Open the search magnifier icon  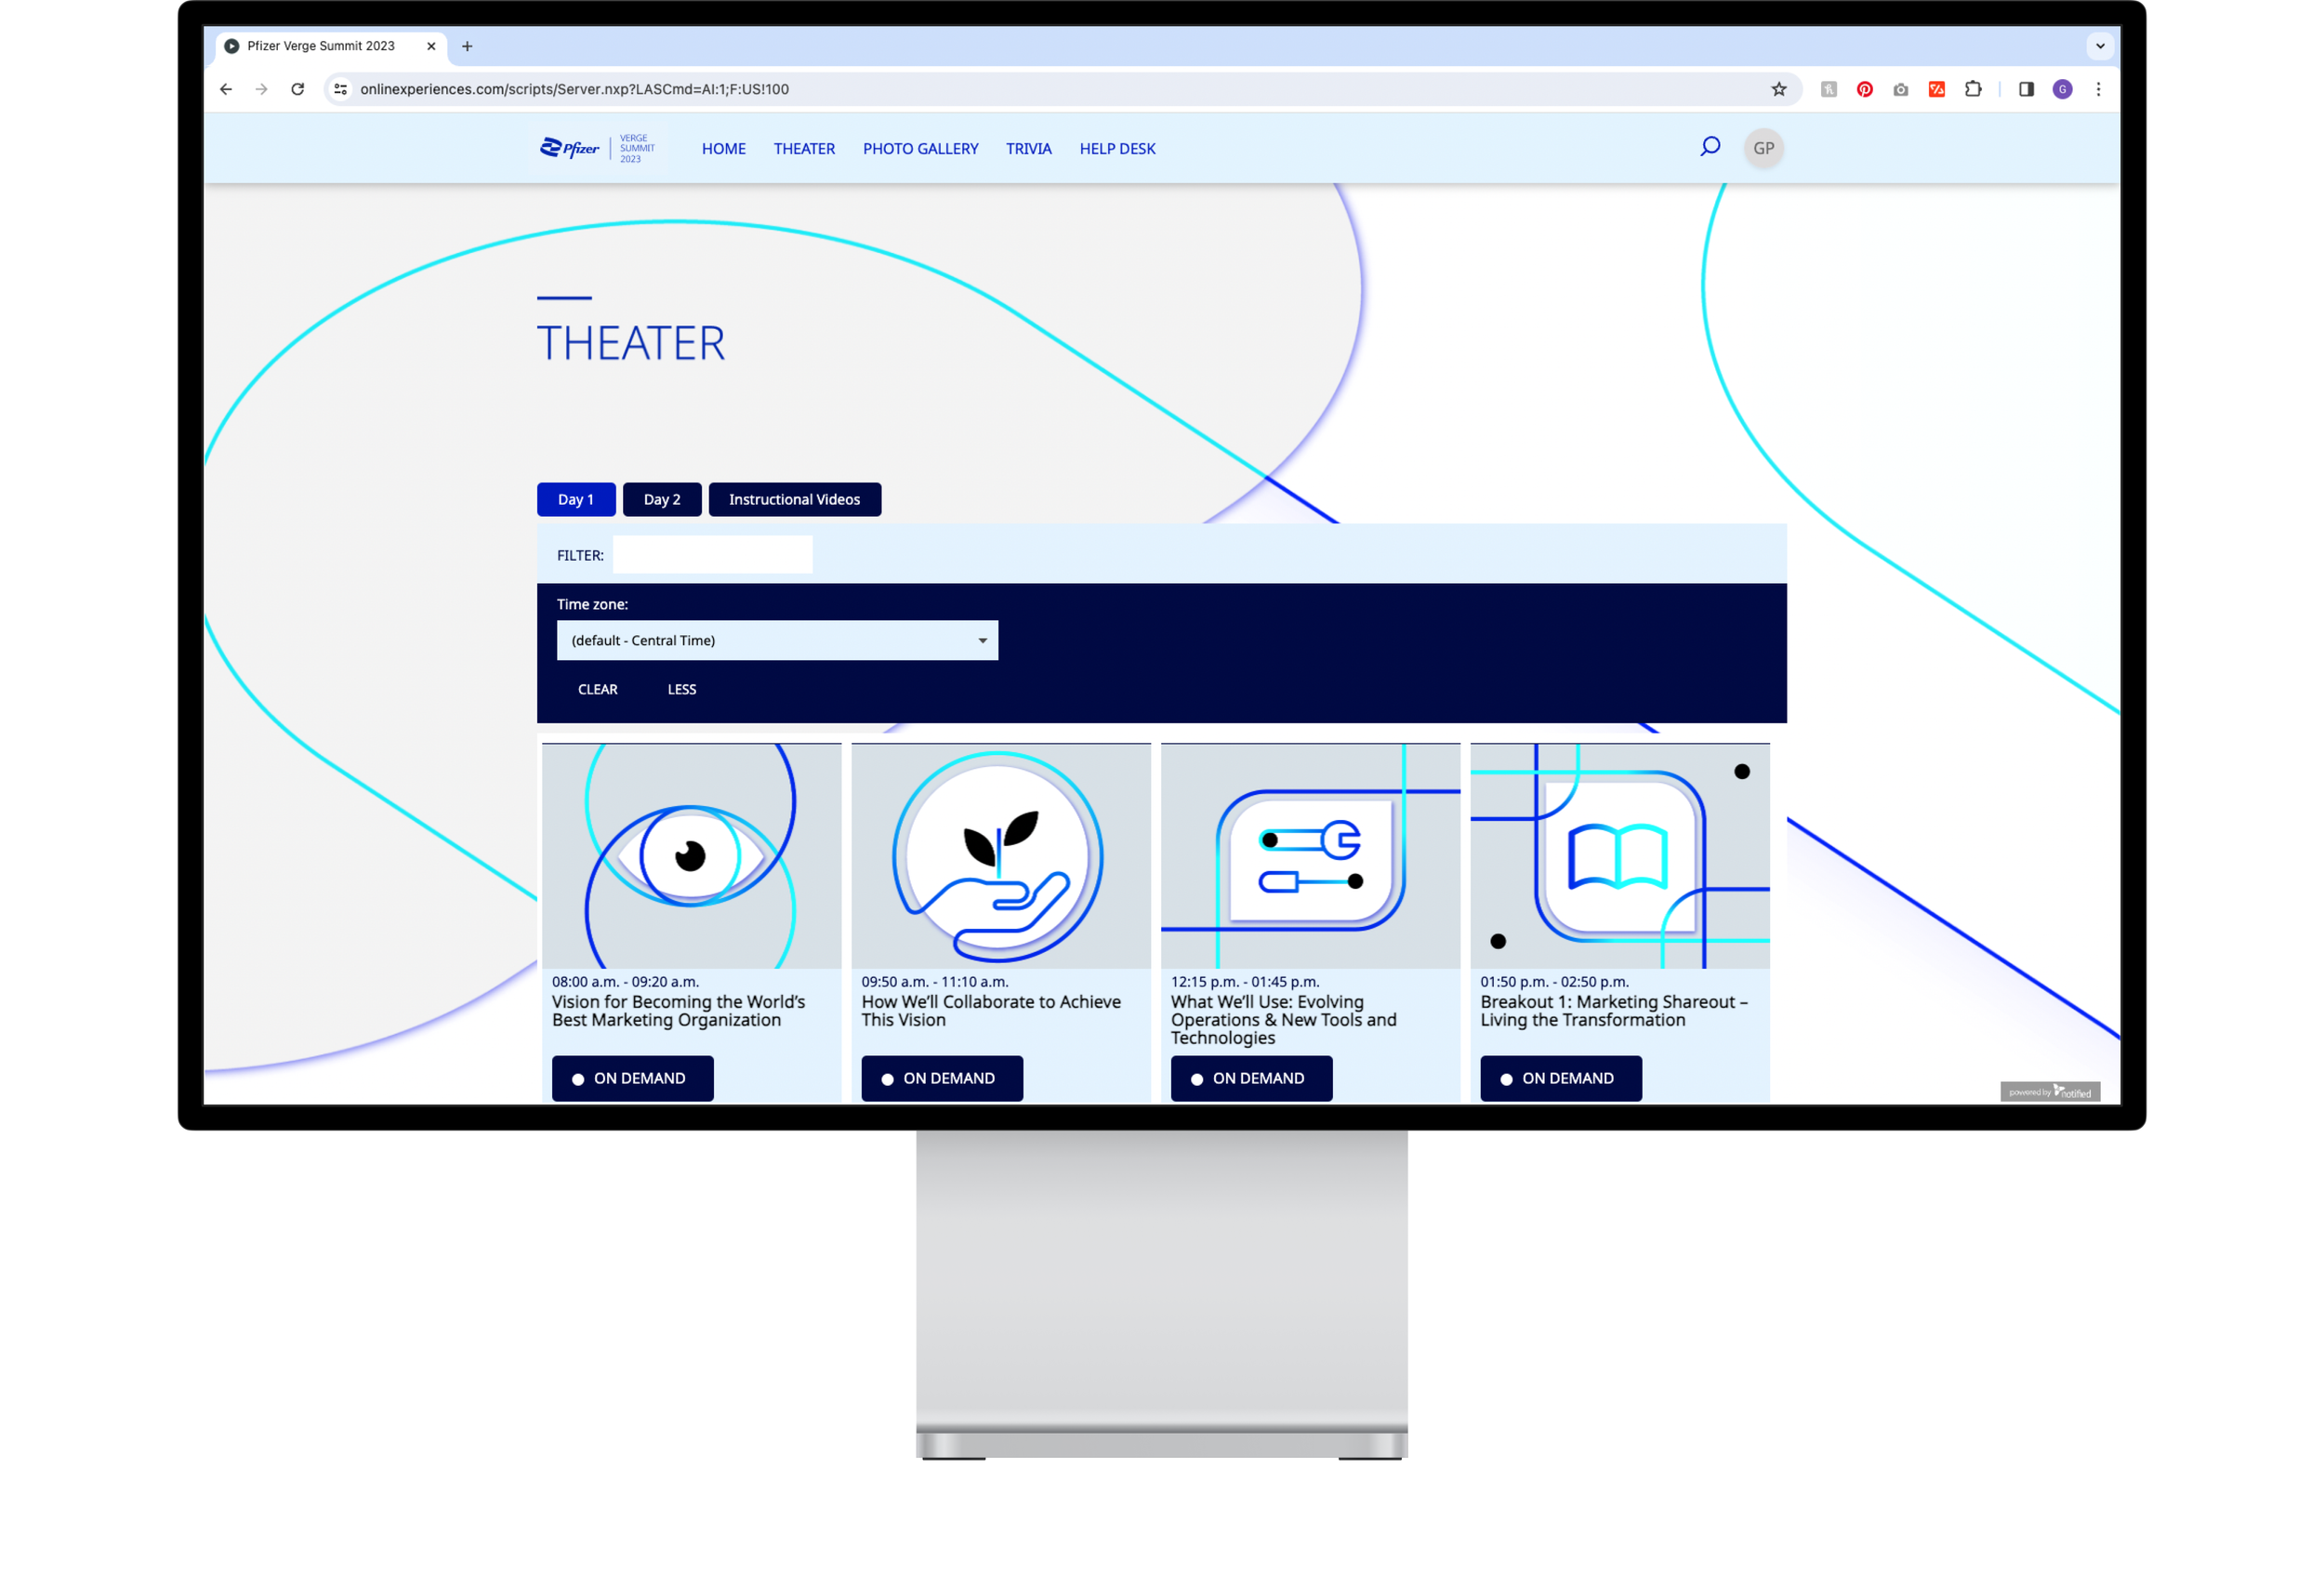[x=1710, y=147]
